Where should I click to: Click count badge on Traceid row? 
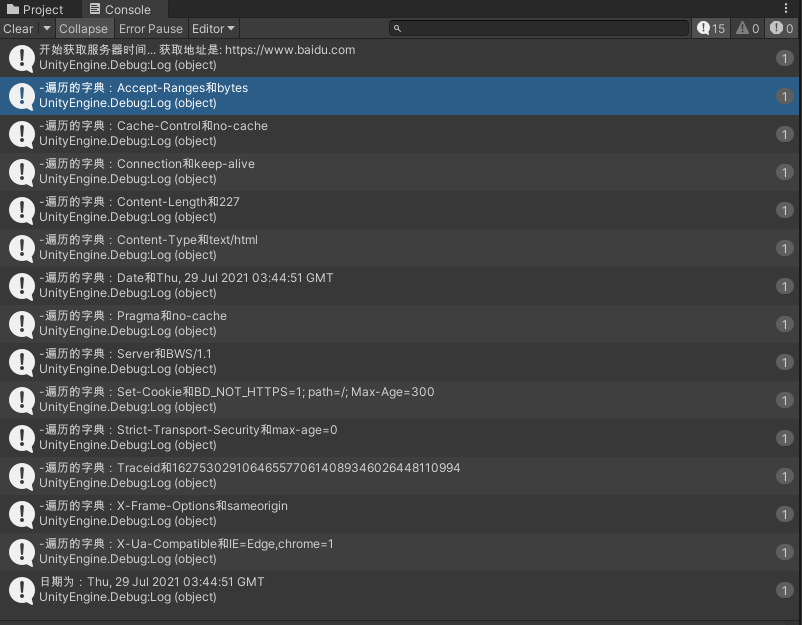[784, 476]
